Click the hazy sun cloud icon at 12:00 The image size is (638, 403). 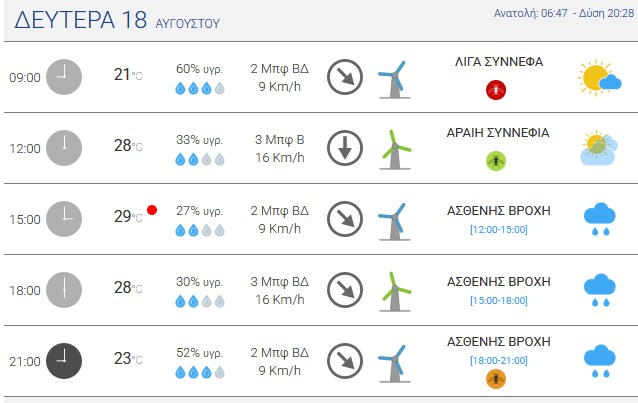[x=599, y=148]
